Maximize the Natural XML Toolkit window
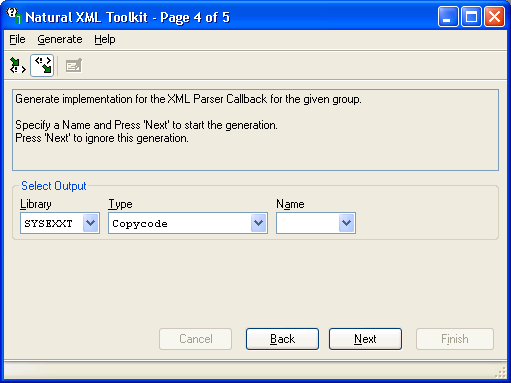Viewport: 511px width, 383px height. [471, 16]
